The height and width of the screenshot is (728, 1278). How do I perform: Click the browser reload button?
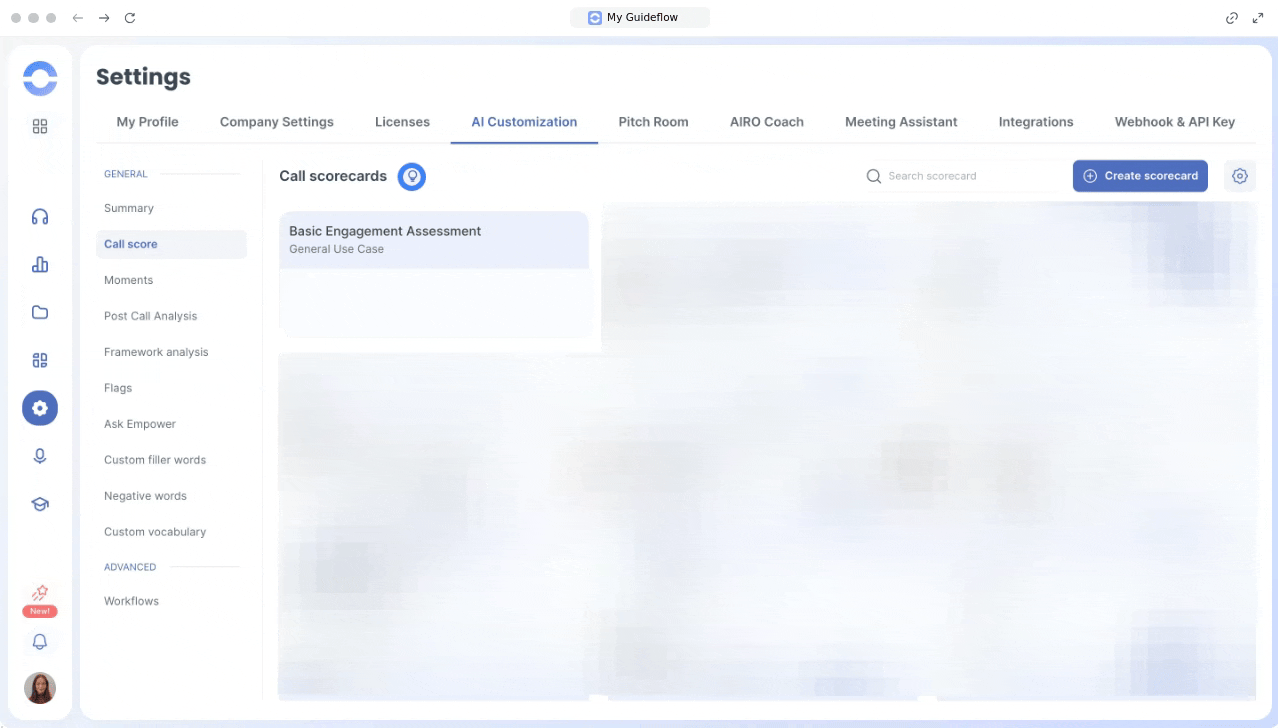click(130, 18)
